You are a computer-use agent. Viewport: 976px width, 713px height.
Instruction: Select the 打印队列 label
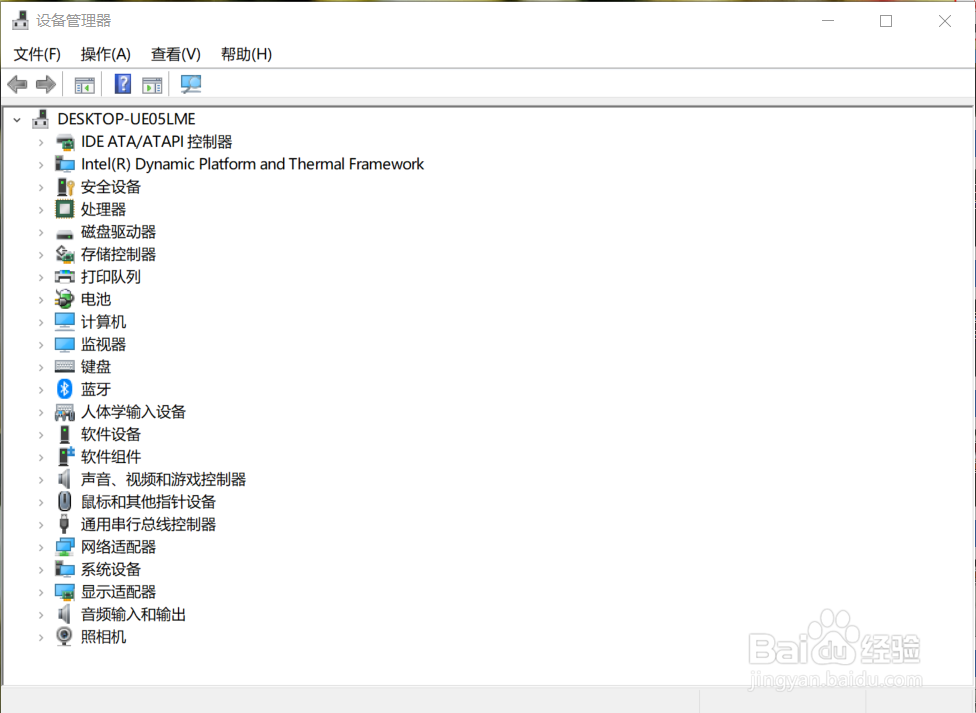tap(111, 276)
